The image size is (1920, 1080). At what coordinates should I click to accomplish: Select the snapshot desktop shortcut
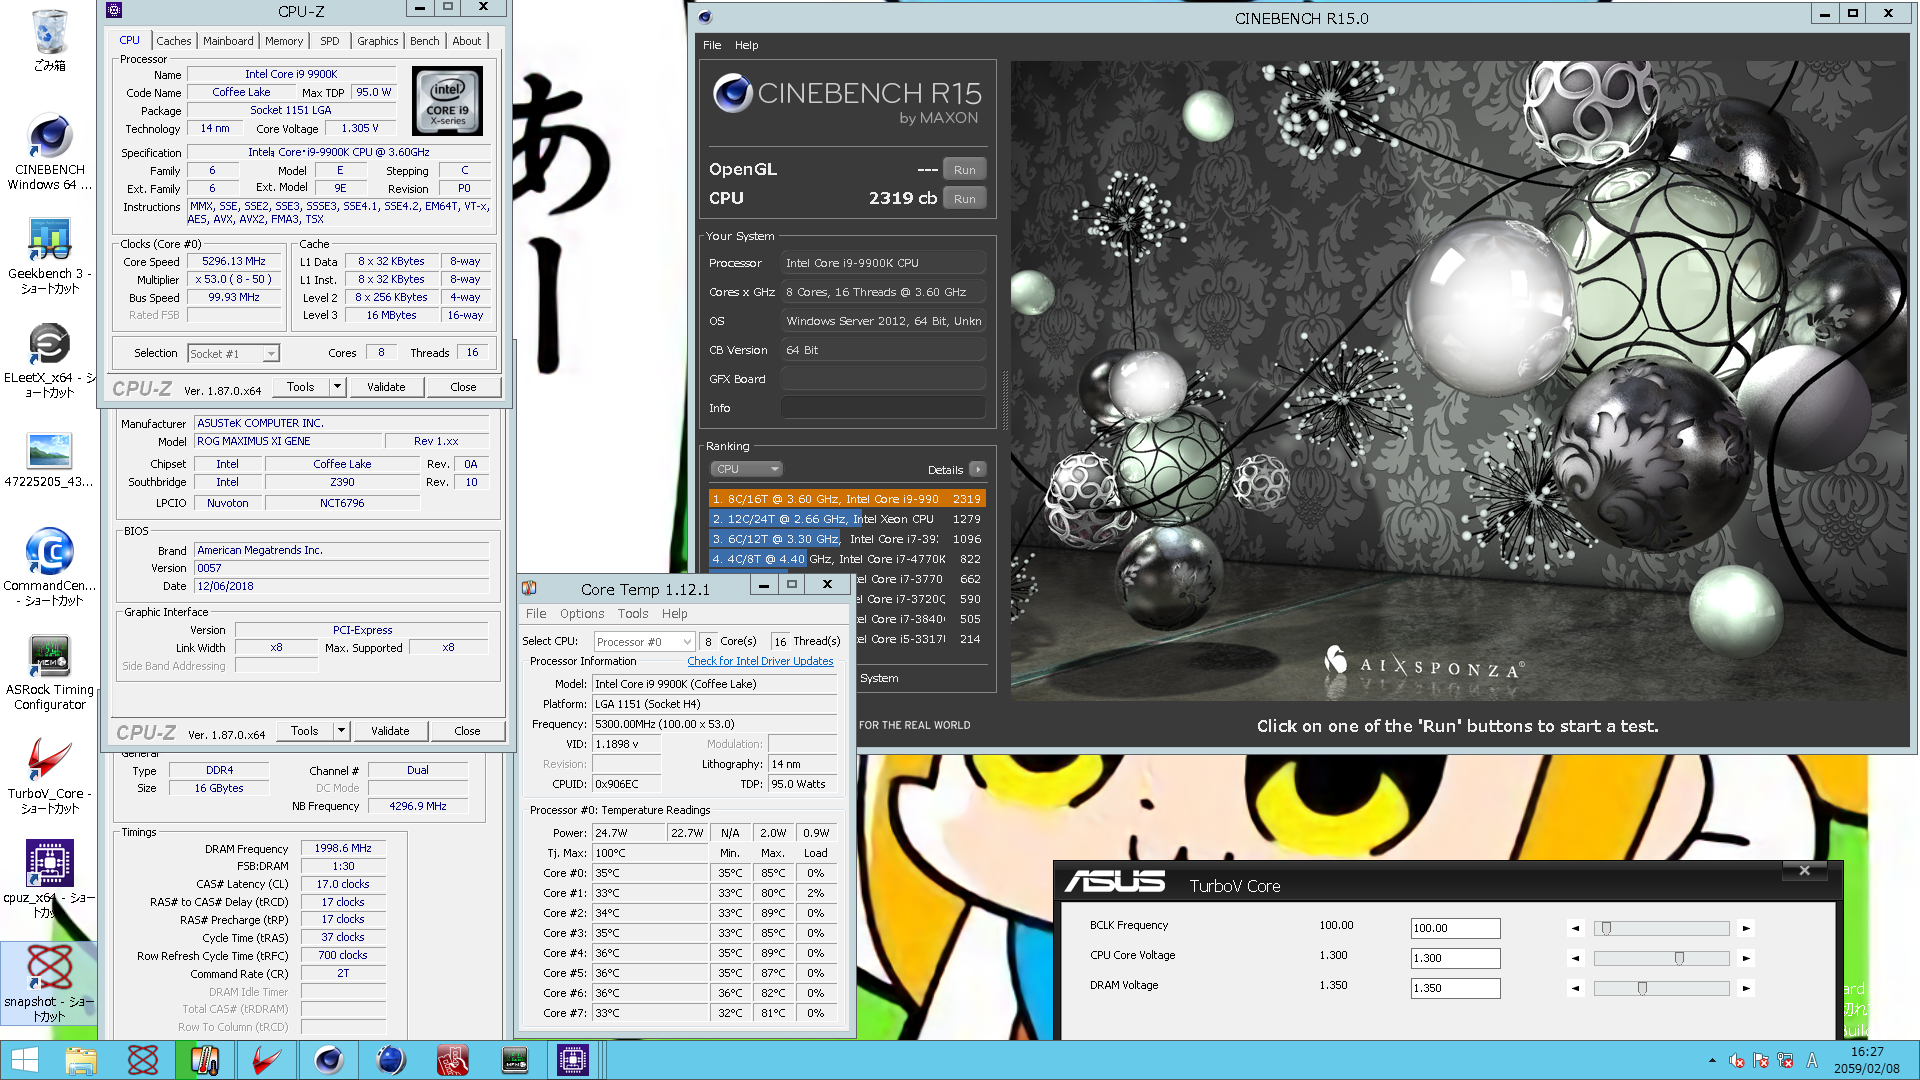point(49,983)
